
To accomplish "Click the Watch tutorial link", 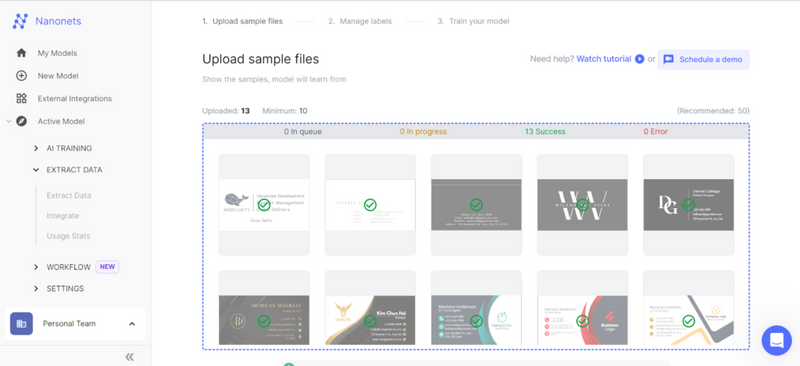I will 604,59.
